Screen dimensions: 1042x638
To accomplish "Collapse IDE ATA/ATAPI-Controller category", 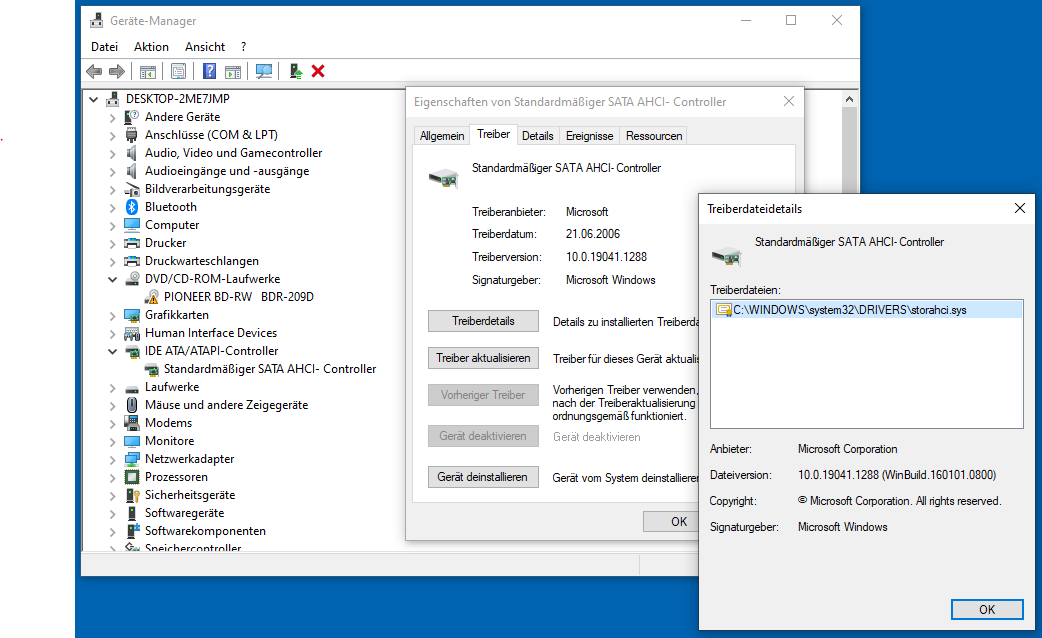I will pyautogui.click(x=112, y=351).
